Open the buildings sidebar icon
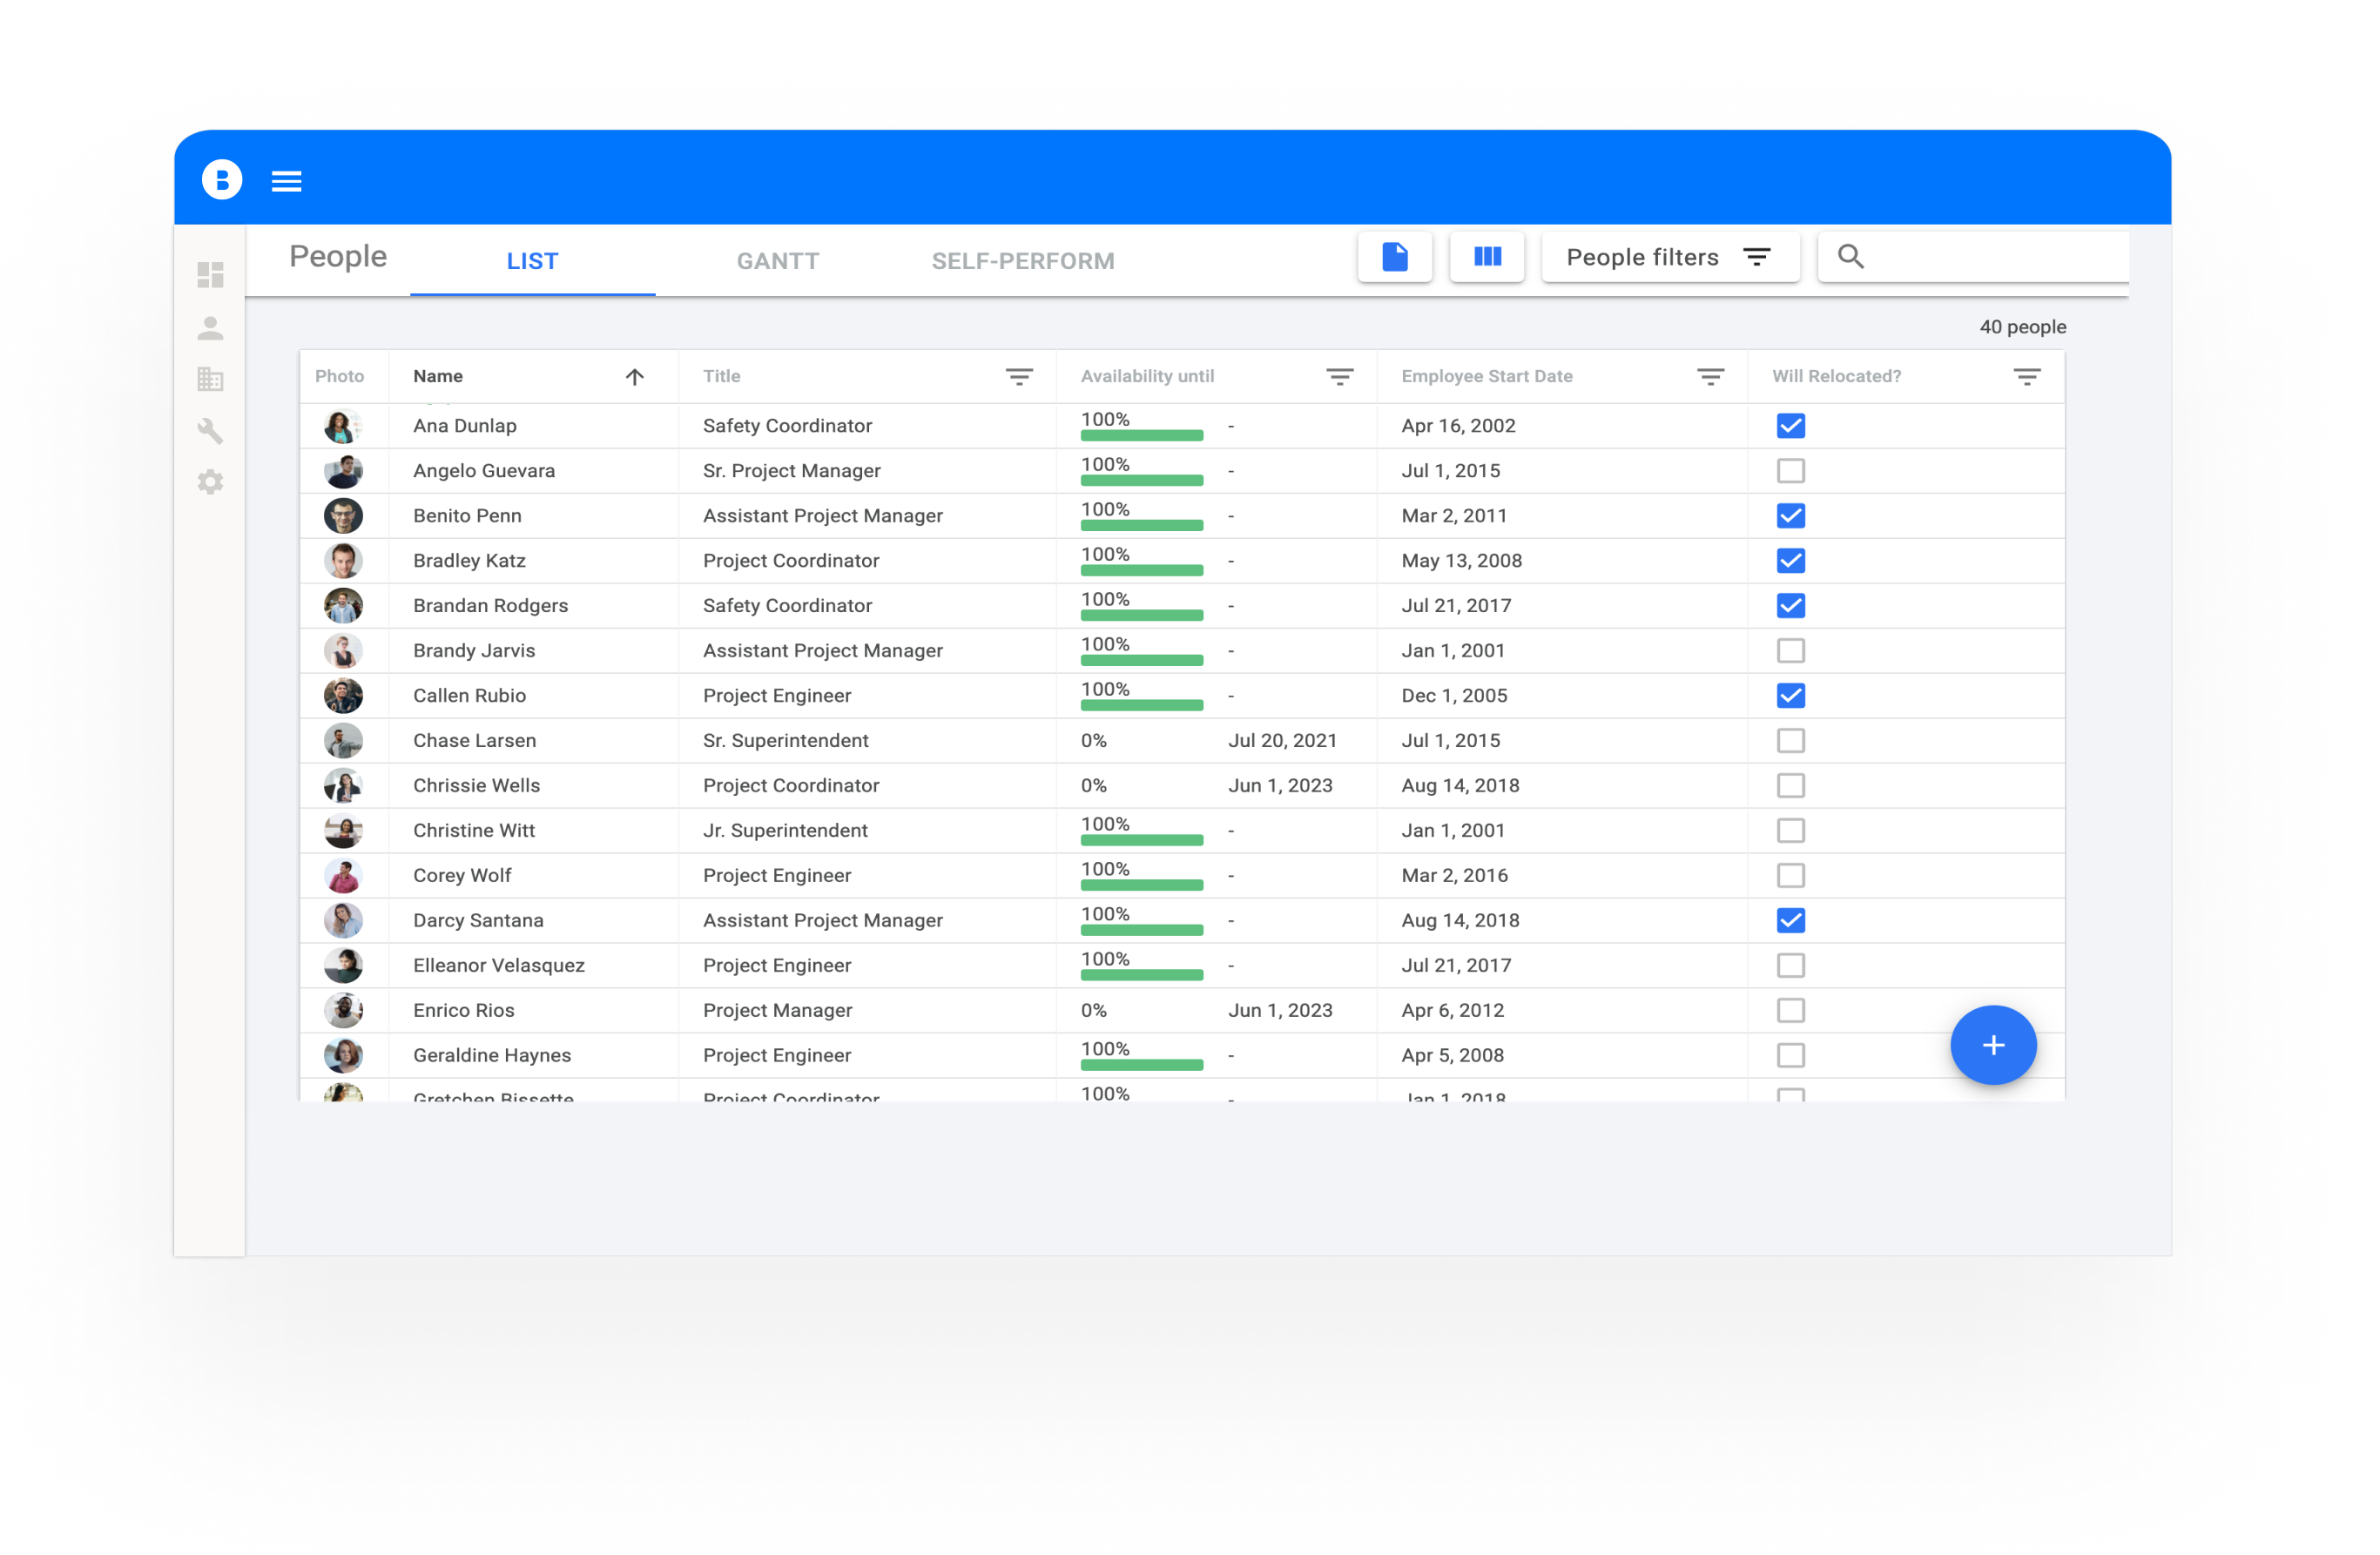 click(210, 379)
